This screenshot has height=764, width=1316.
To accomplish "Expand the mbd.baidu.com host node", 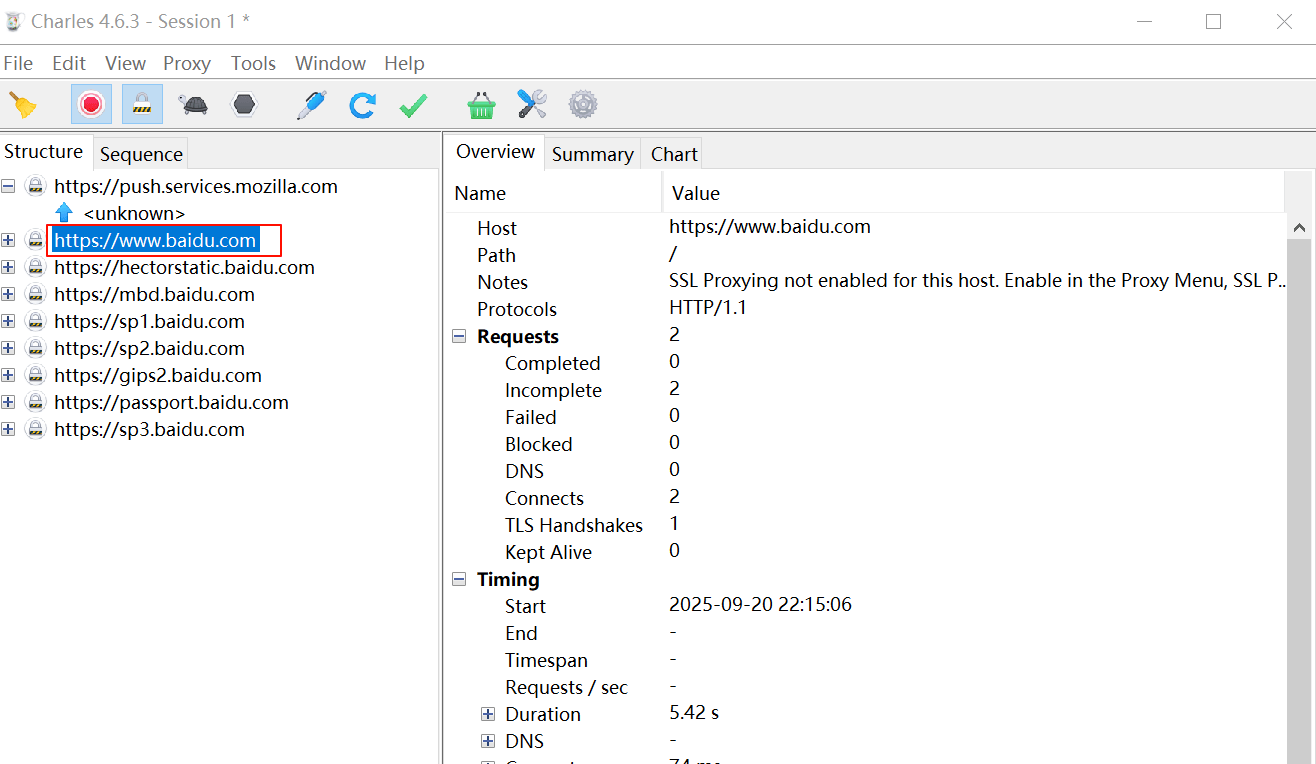I will tap(9, 294).
